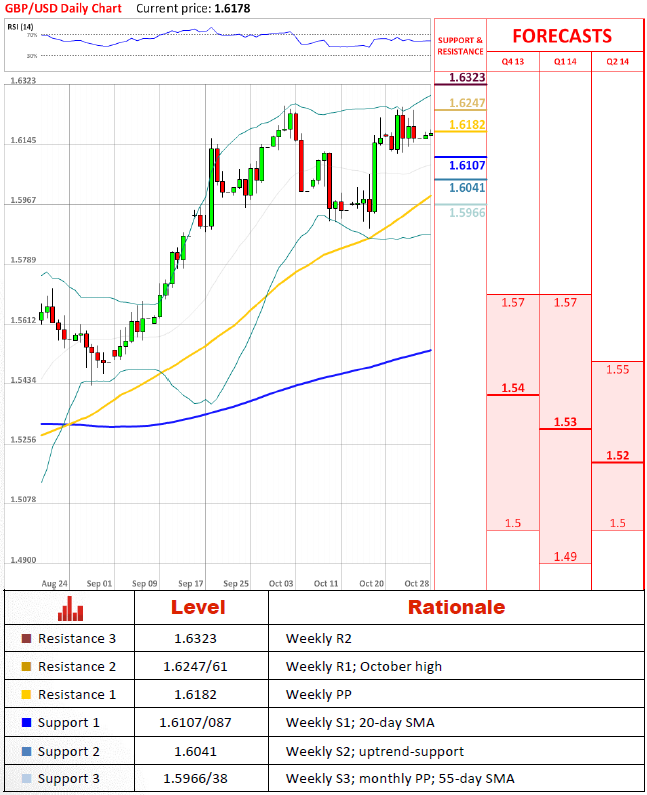Click the Resistance 1 yellow color swatch
This screenshot has width=647, height=795.
(26, 694)
